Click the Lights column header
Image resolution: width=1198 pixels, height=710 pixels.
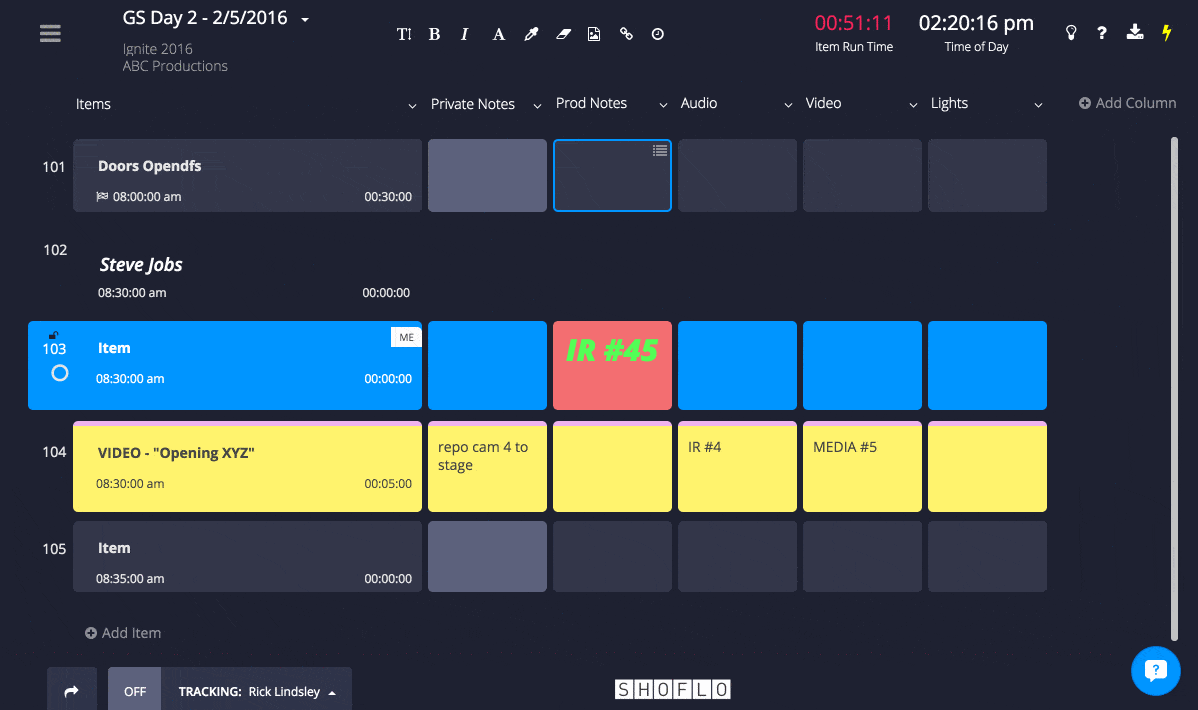pyautogui.click(x=948, y=103)
